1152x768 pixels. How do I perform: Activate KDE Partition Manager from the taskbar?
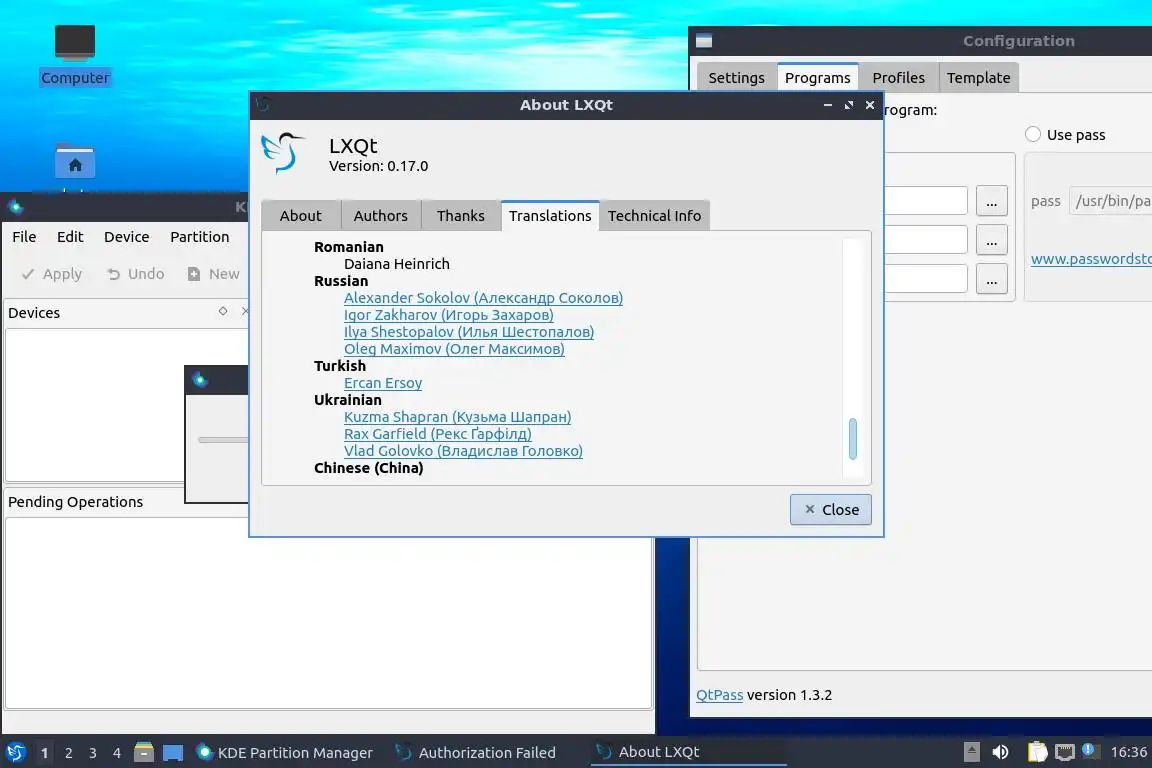point(286,753)
